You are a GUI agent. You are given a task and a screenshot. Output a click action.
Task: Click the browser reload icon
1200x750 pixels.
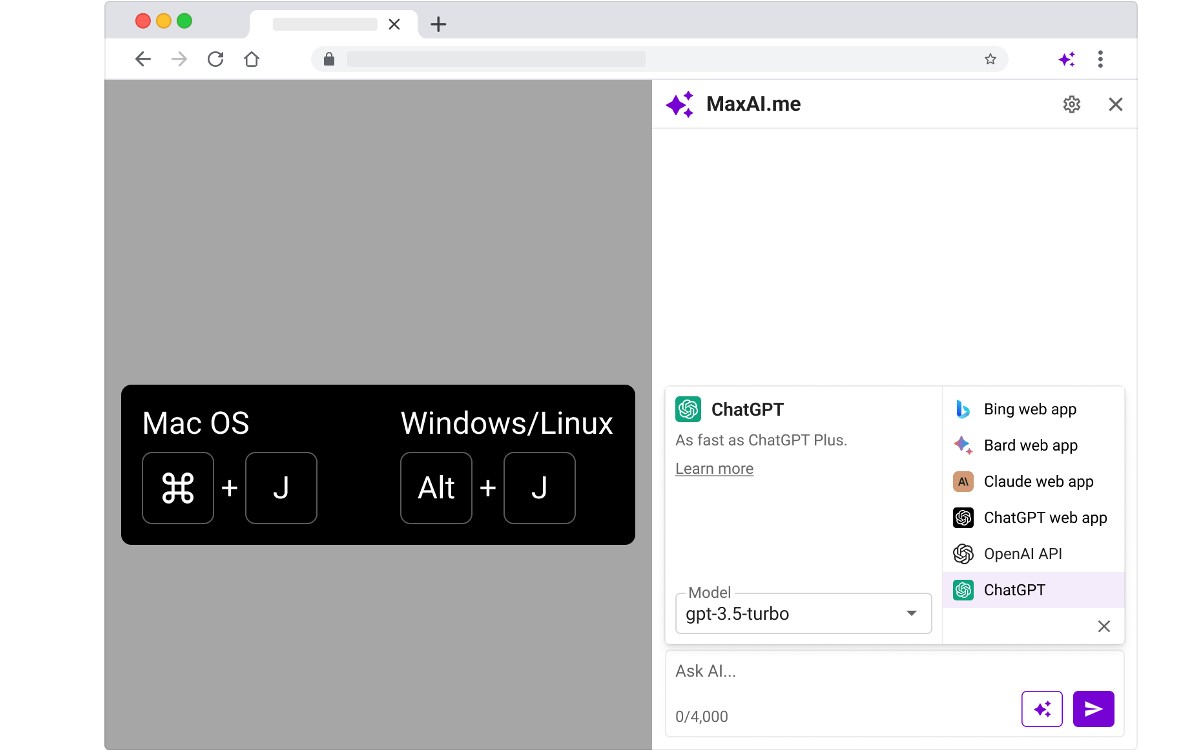pyautogui.click(x=215, y=59)
